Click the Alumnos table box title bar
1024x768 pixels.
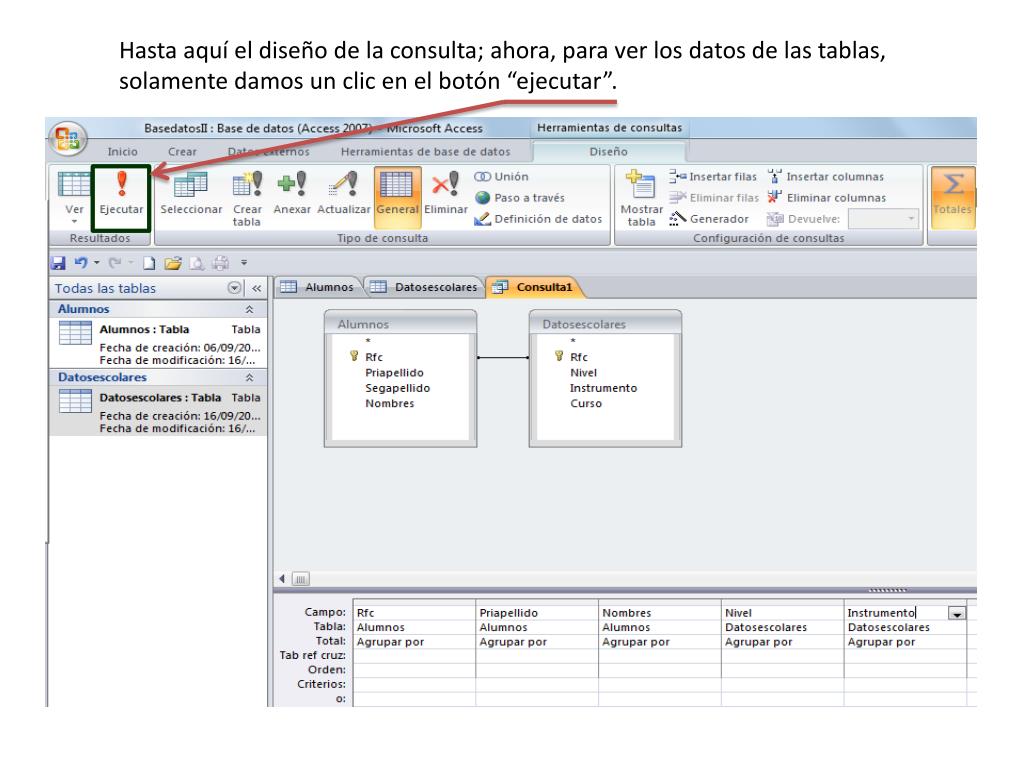[400, 324]
